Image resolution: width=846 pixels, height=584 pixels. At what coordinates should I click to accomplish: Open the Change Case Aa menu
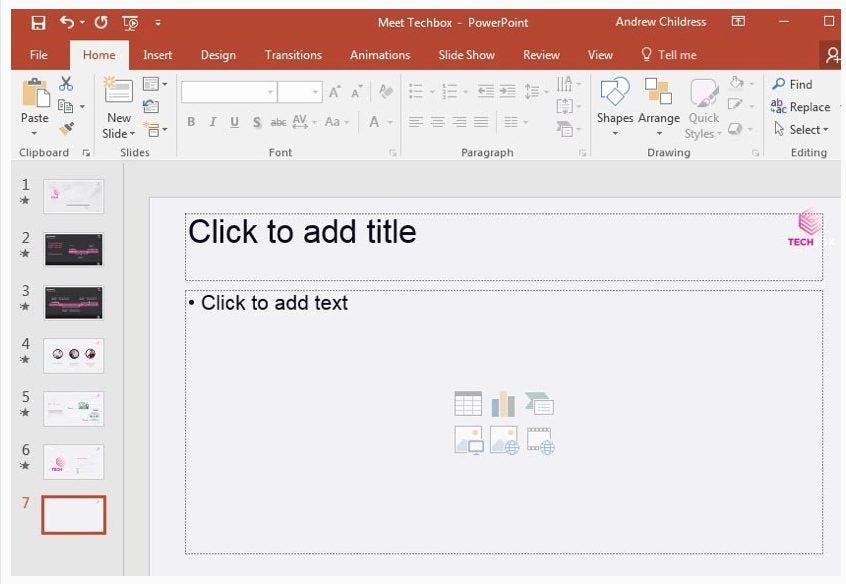[x=337, y=122]
